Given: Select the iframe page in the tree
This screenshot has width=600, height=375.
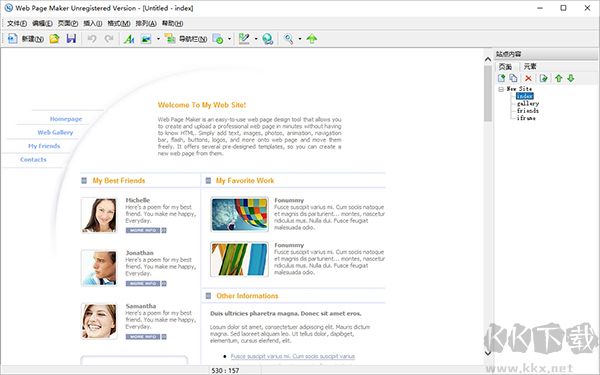Looking at the screenshot, I should click(526, 118).
